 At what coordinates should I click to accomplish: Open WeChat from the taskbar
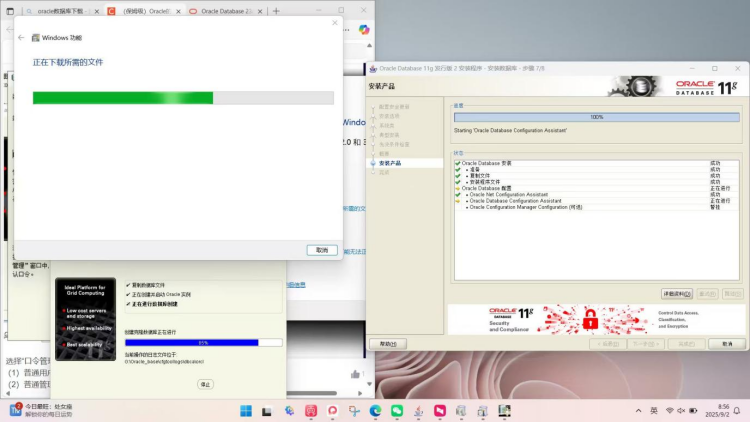click(x=397, y=411)
